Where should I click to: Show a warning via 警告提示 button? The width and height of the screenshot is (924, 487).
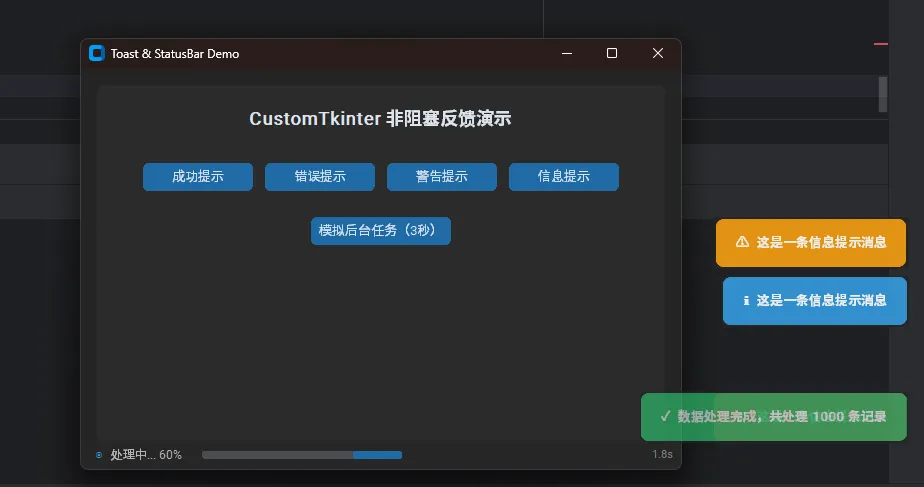[441, 176]
